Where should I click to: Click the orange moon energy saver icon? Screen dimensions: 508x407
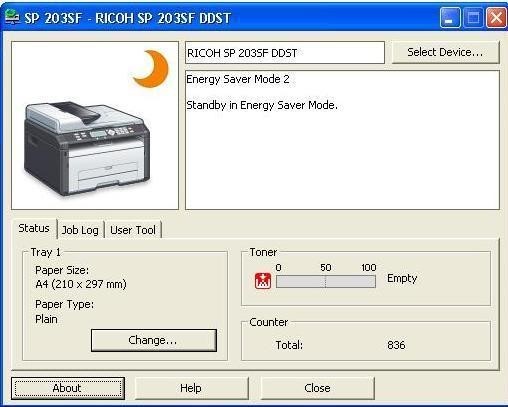pos(151,69)
